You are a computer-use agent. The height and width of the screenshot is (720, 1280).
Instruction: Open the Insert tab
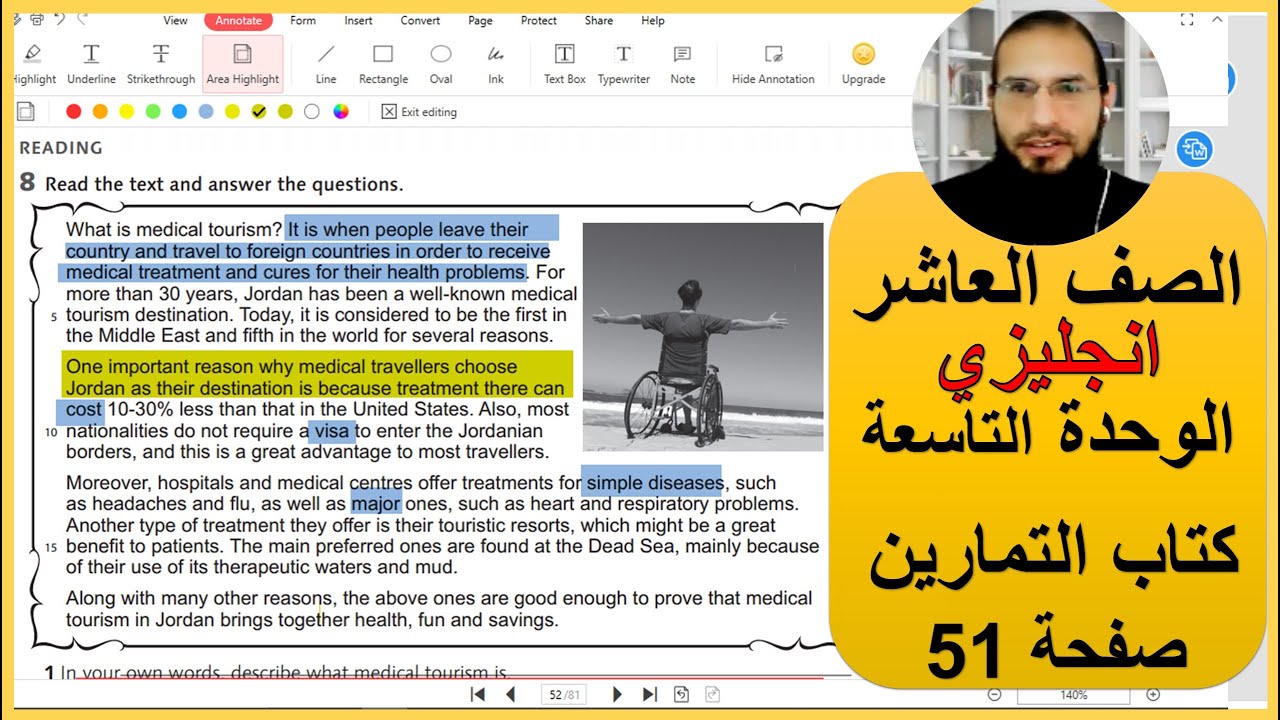click(x=358, y=20)
